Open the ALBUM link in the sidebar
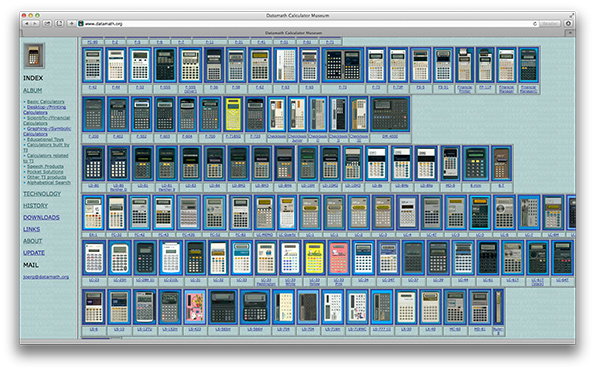Screen dimensions: 595x371 point(33,90)
